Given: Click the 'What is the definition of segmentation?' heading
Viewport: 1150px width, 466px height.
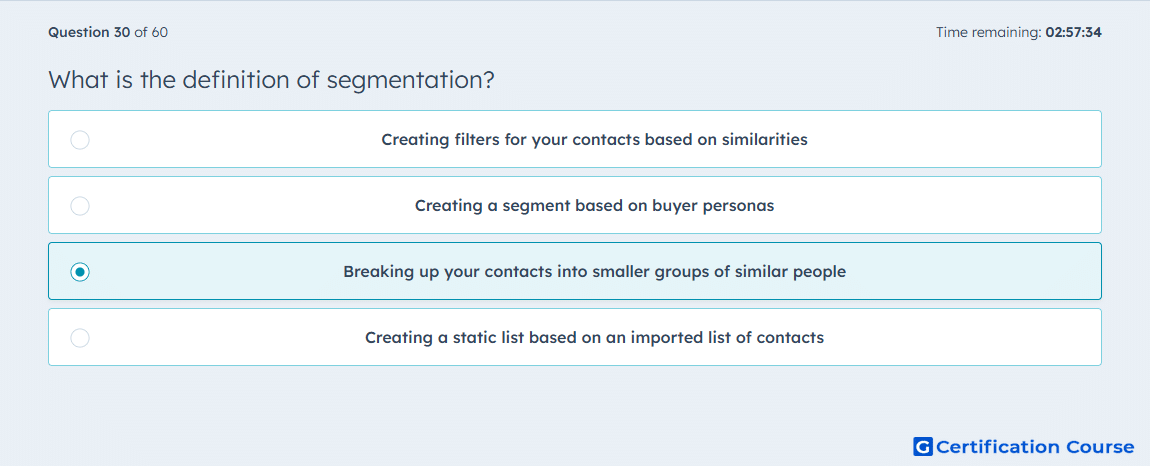Looking at the screenshot, I should 271,79.
